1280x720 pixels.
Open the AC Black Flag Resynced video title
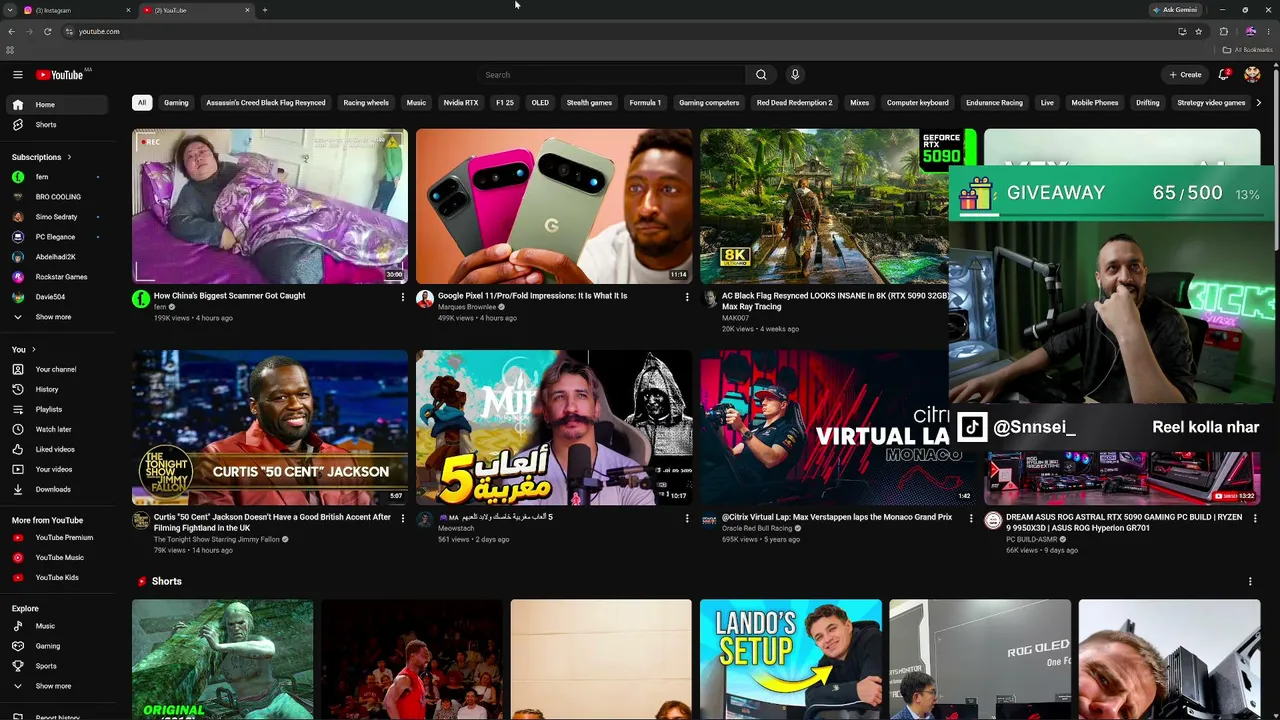(x=835, y=301)
